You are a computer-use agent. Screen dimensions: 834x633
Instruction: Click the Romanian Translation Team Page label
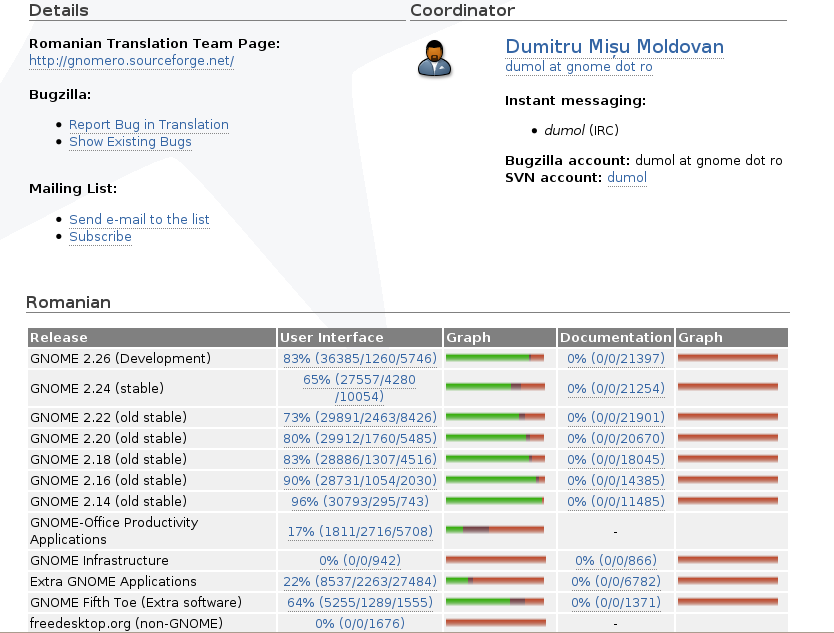154,44
